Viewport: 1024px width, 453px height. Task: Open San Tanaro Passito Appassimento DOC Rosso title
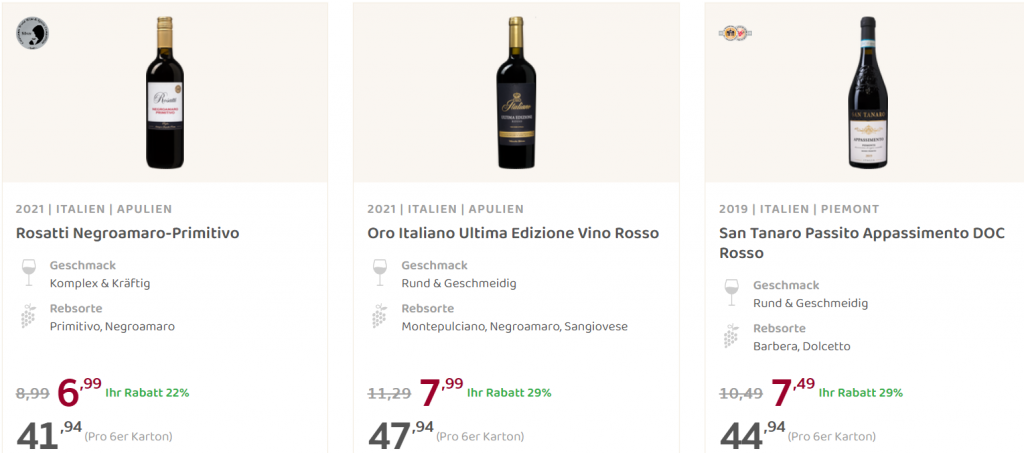[861, 243]
